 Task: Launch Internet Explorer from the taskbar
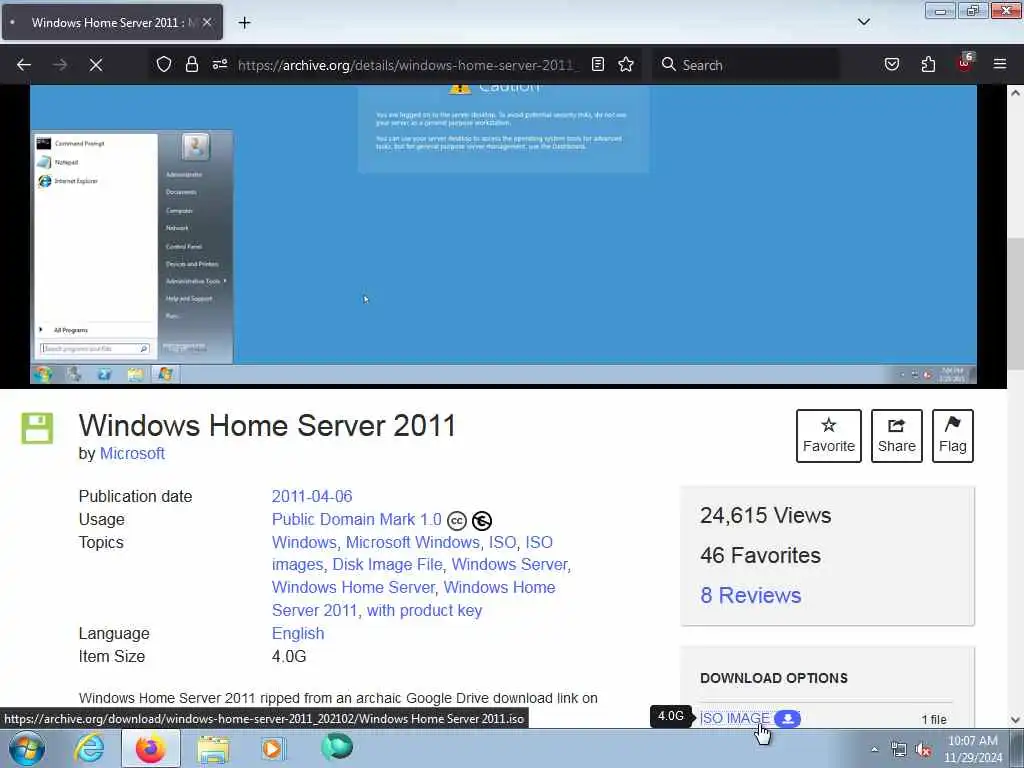point(89,748)
